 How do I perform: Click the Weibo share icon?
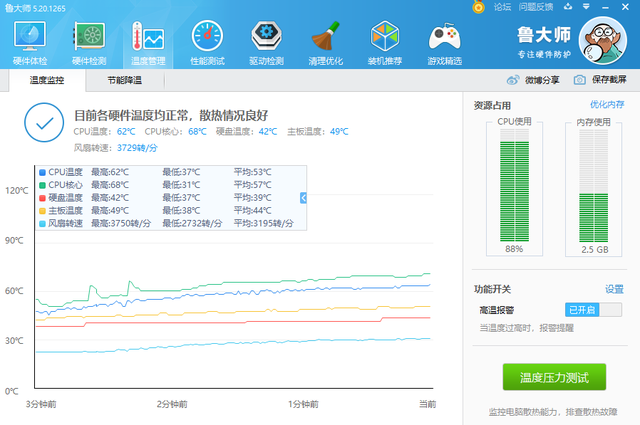click(x=513, y=80)
